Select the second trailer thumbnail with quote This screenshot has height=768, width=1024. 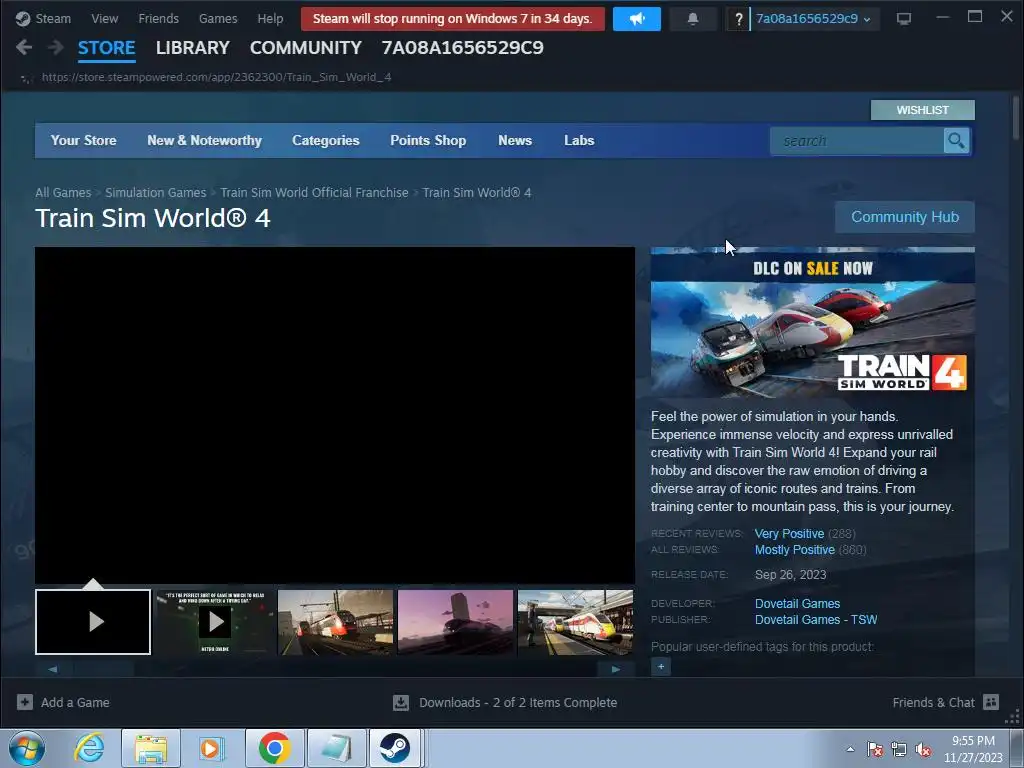[x=215, y=622]
